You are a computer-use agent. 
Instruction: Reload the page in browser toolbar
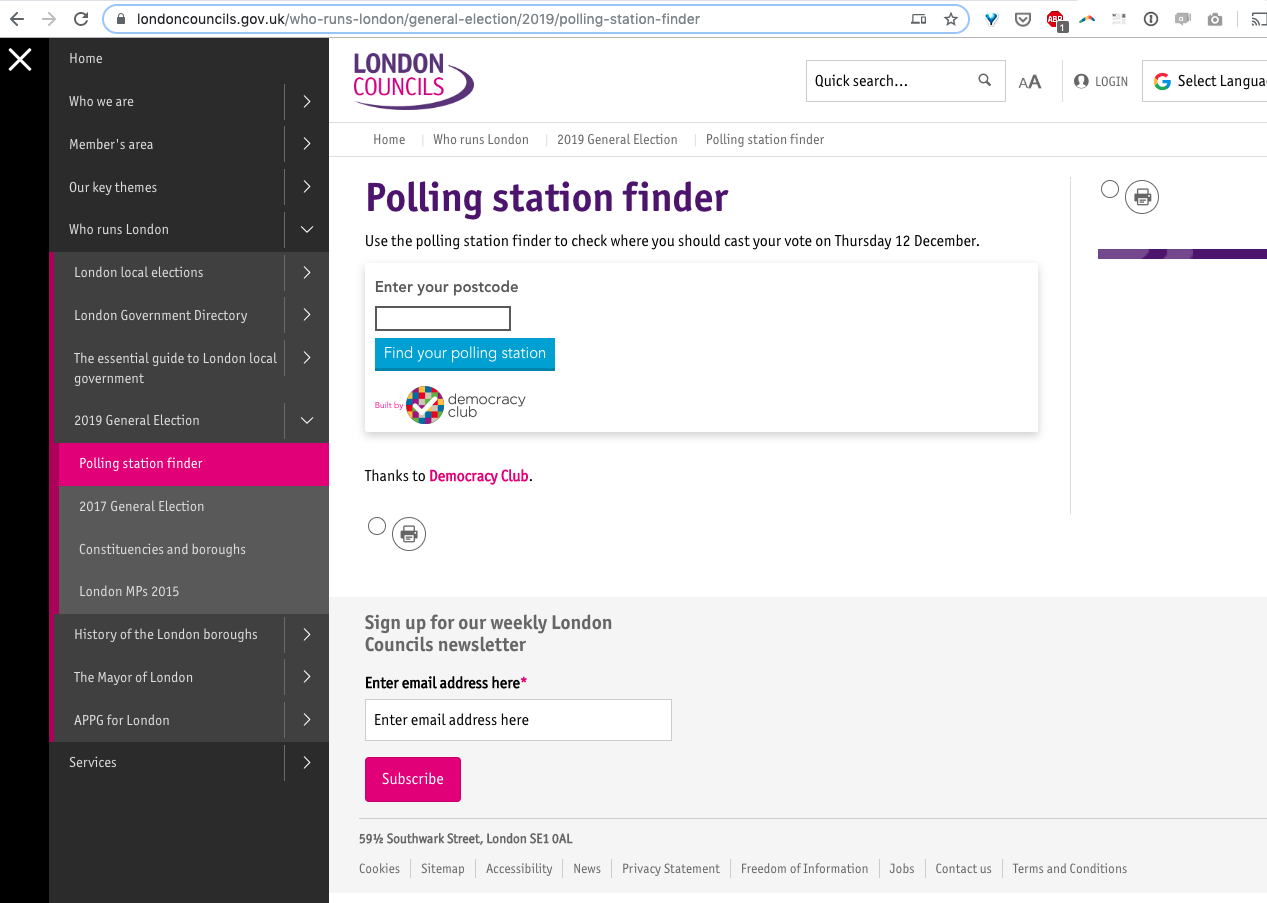pos(81,19)
